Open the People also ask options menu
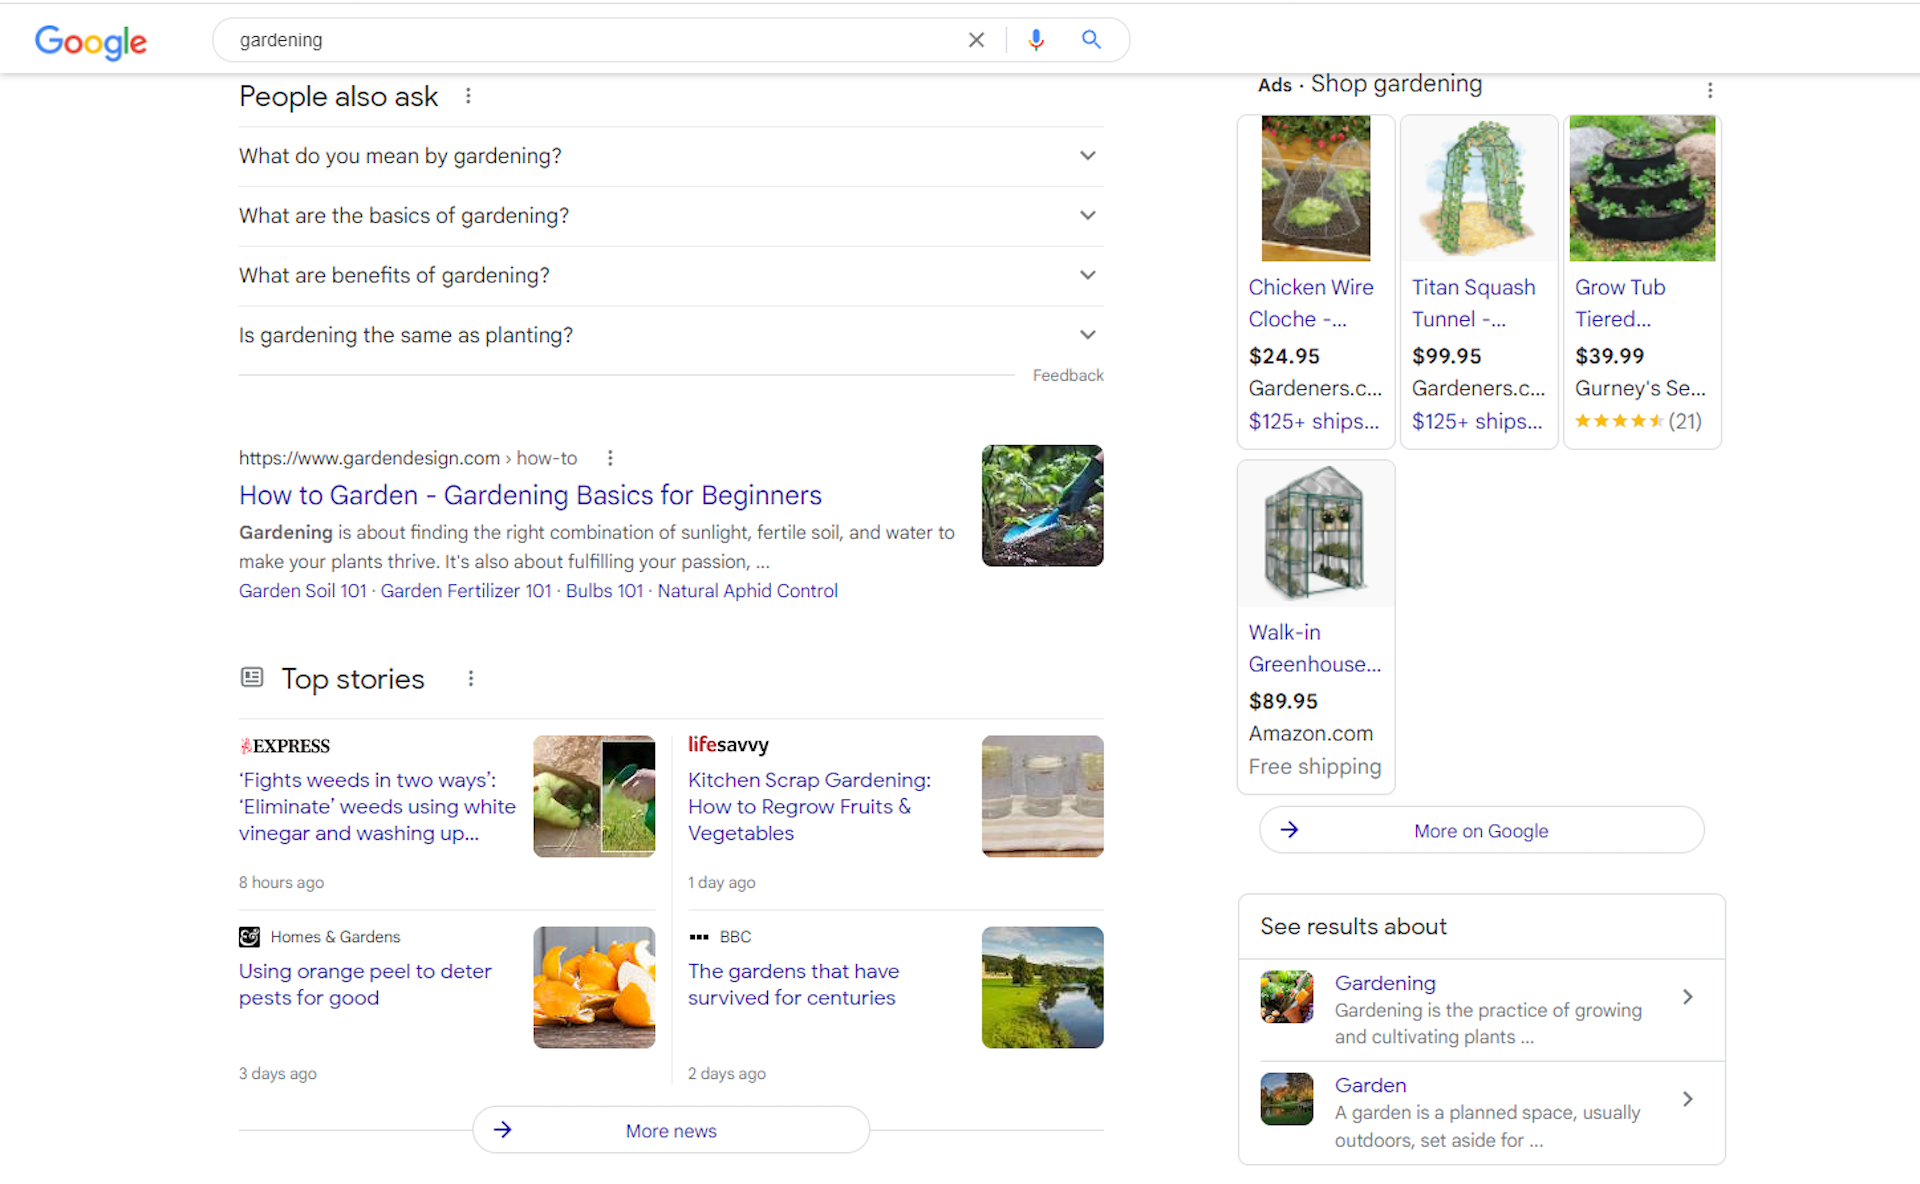The width and height of the screenshot is (1920, 1184). [468, 95]
